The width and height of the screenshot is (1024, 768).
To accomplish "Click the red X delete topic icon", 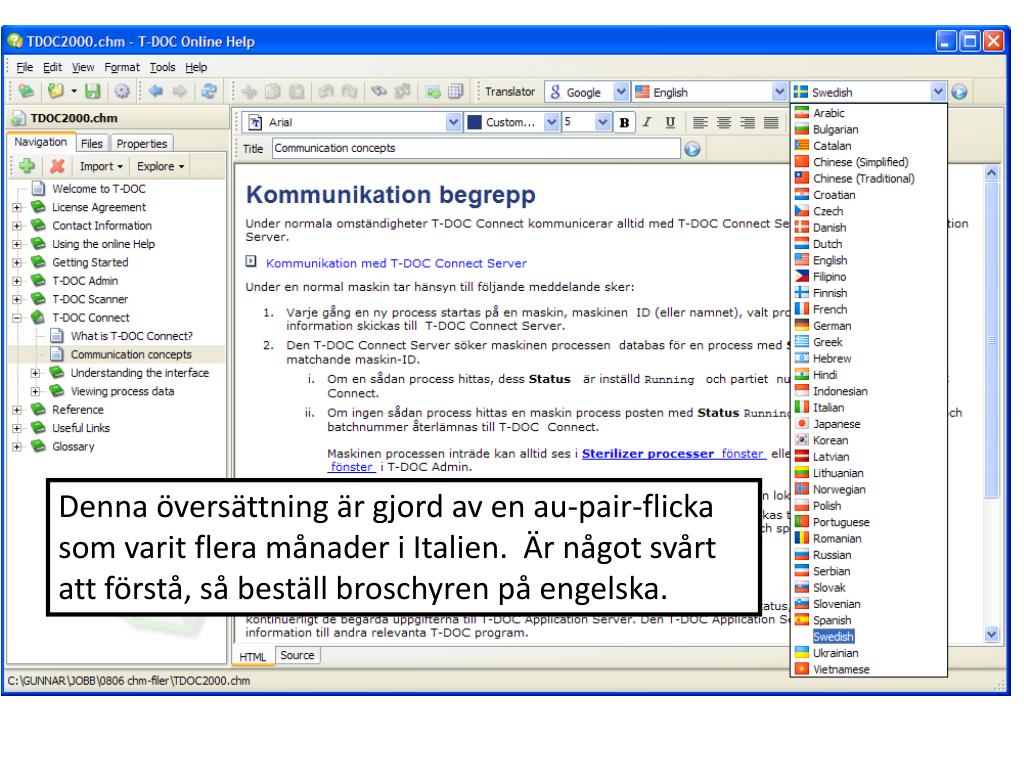I will tap(57, 166).
